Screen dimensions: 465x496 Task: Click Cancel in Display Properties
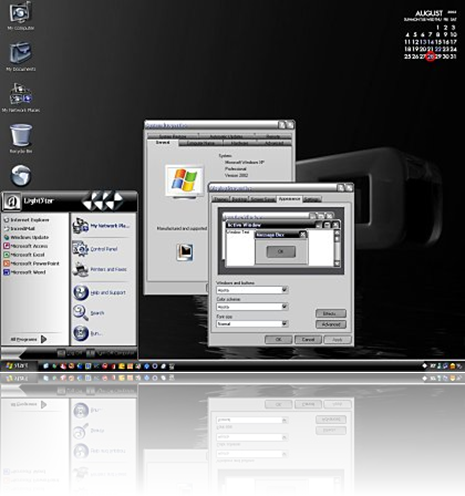pos(308,340)
